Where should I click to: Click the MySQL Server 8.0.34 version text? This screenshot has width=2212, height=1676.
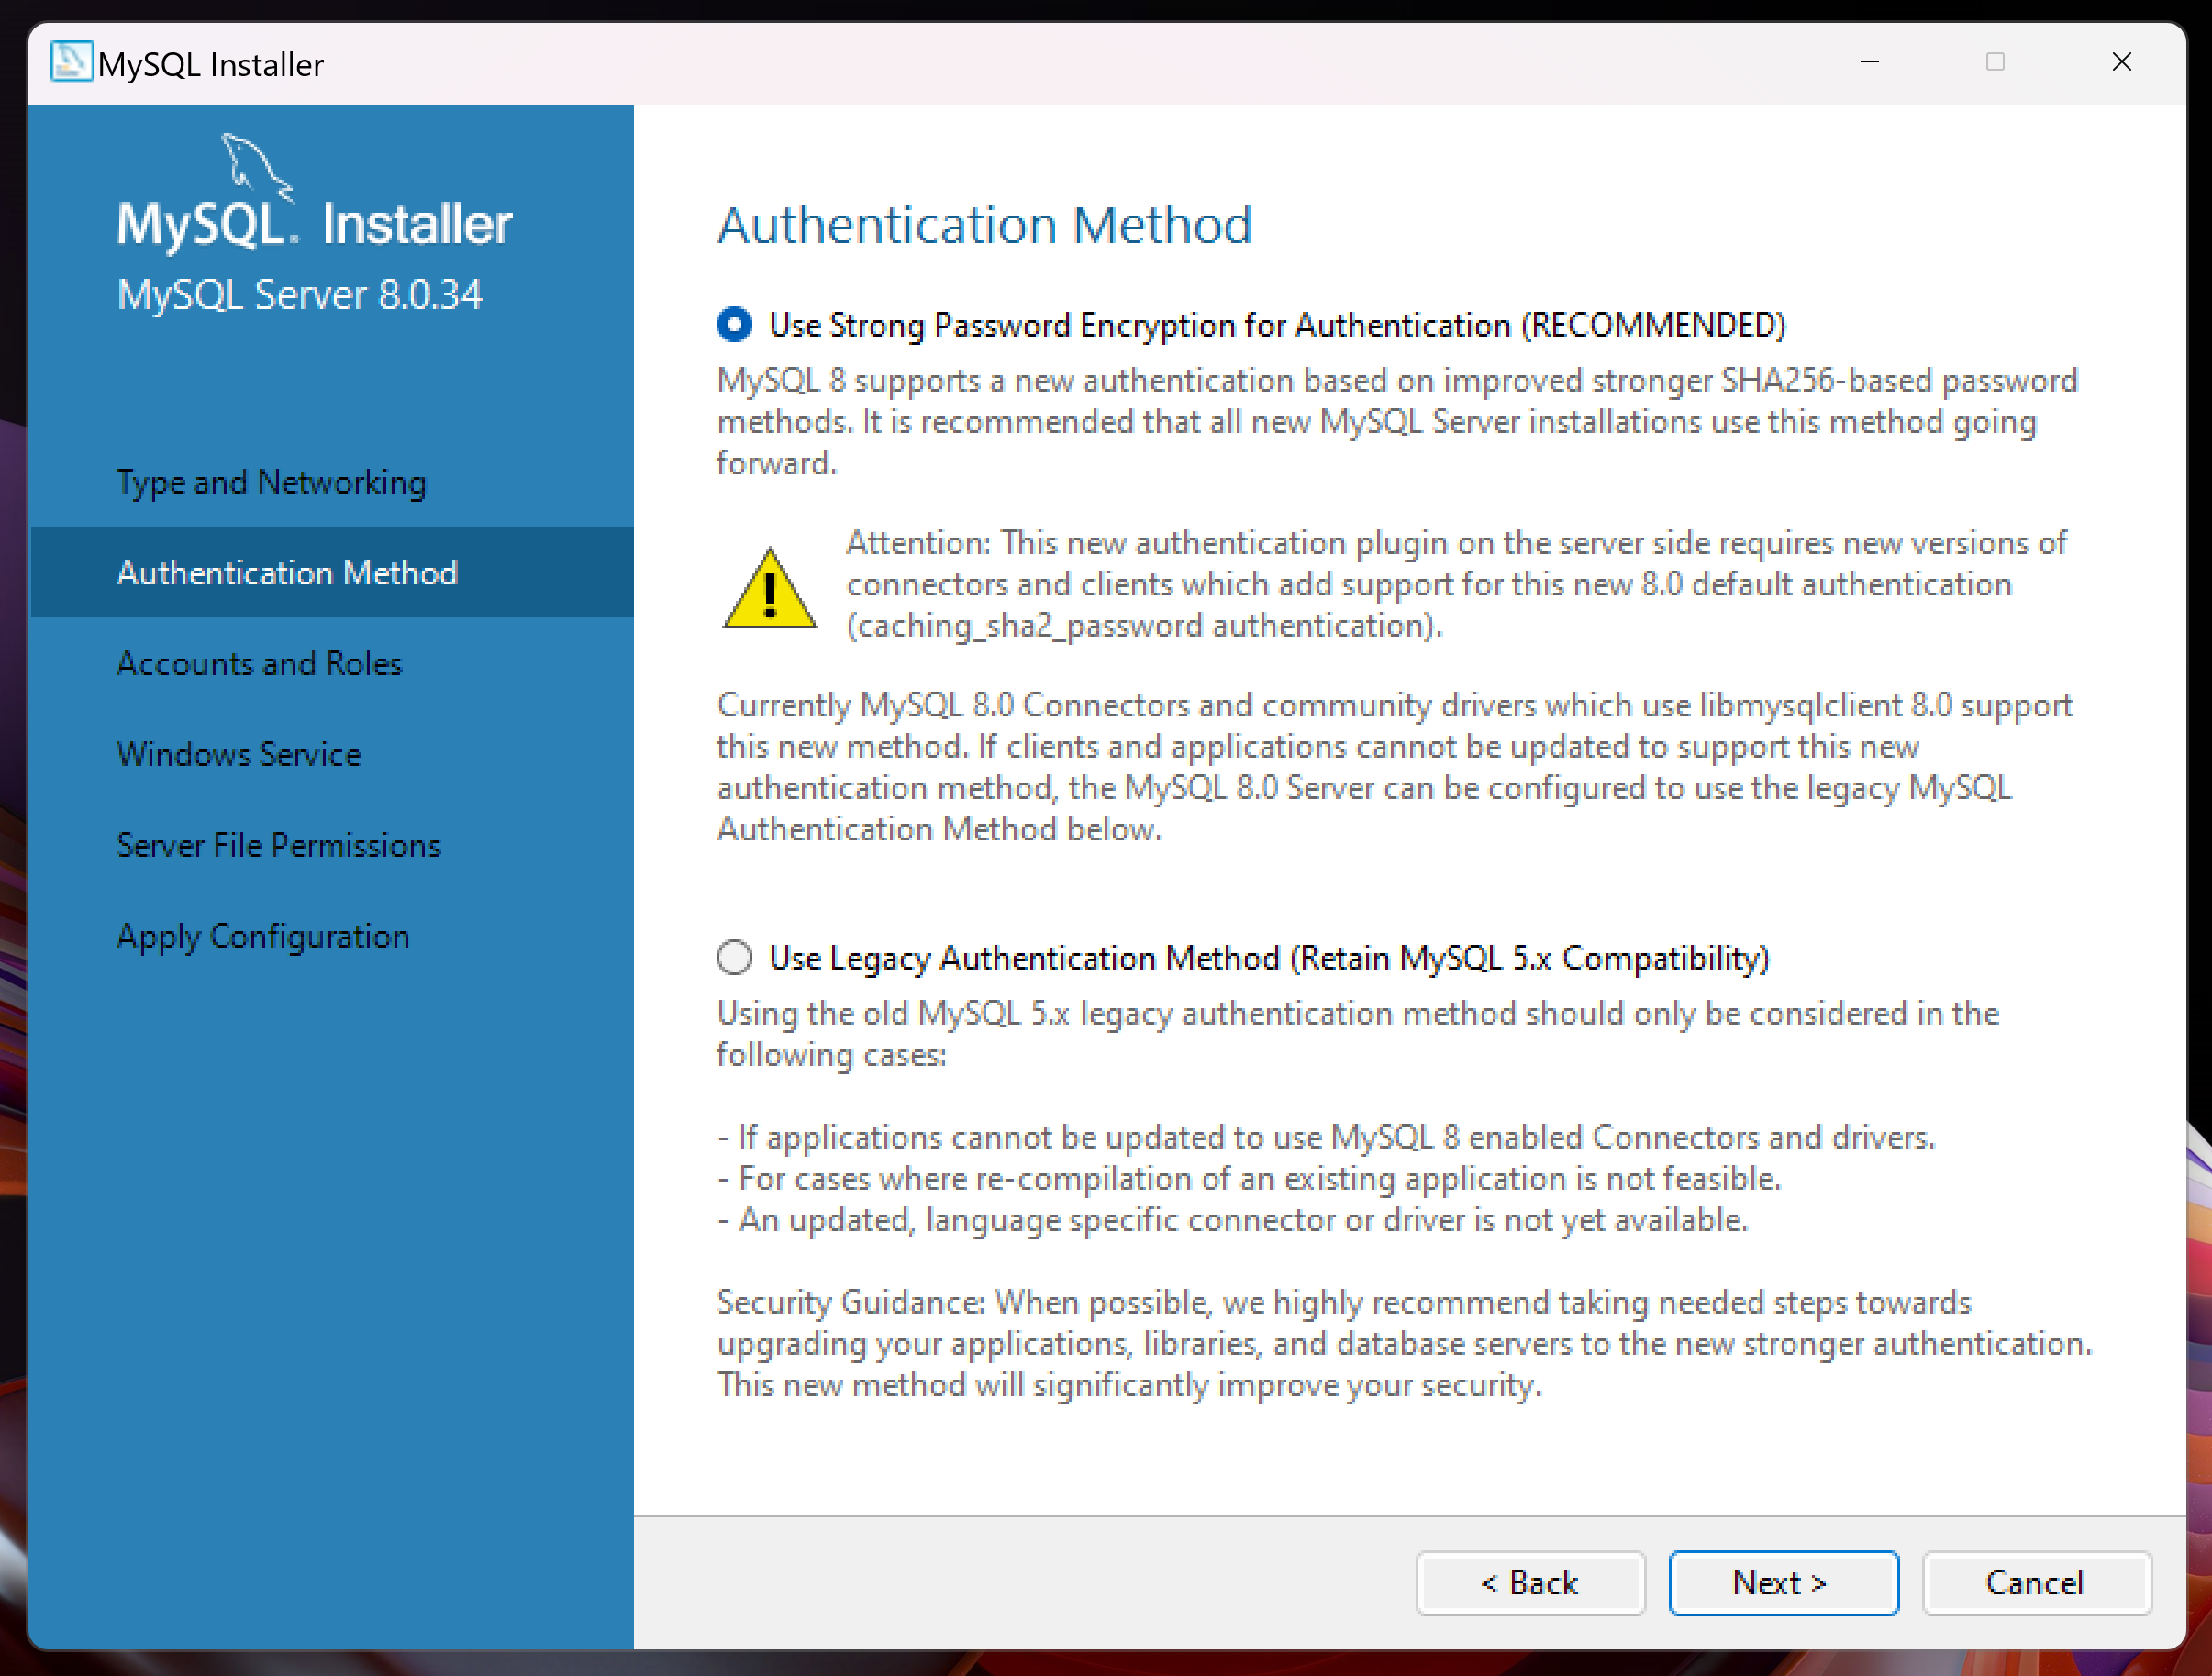[x=299, y=295]
